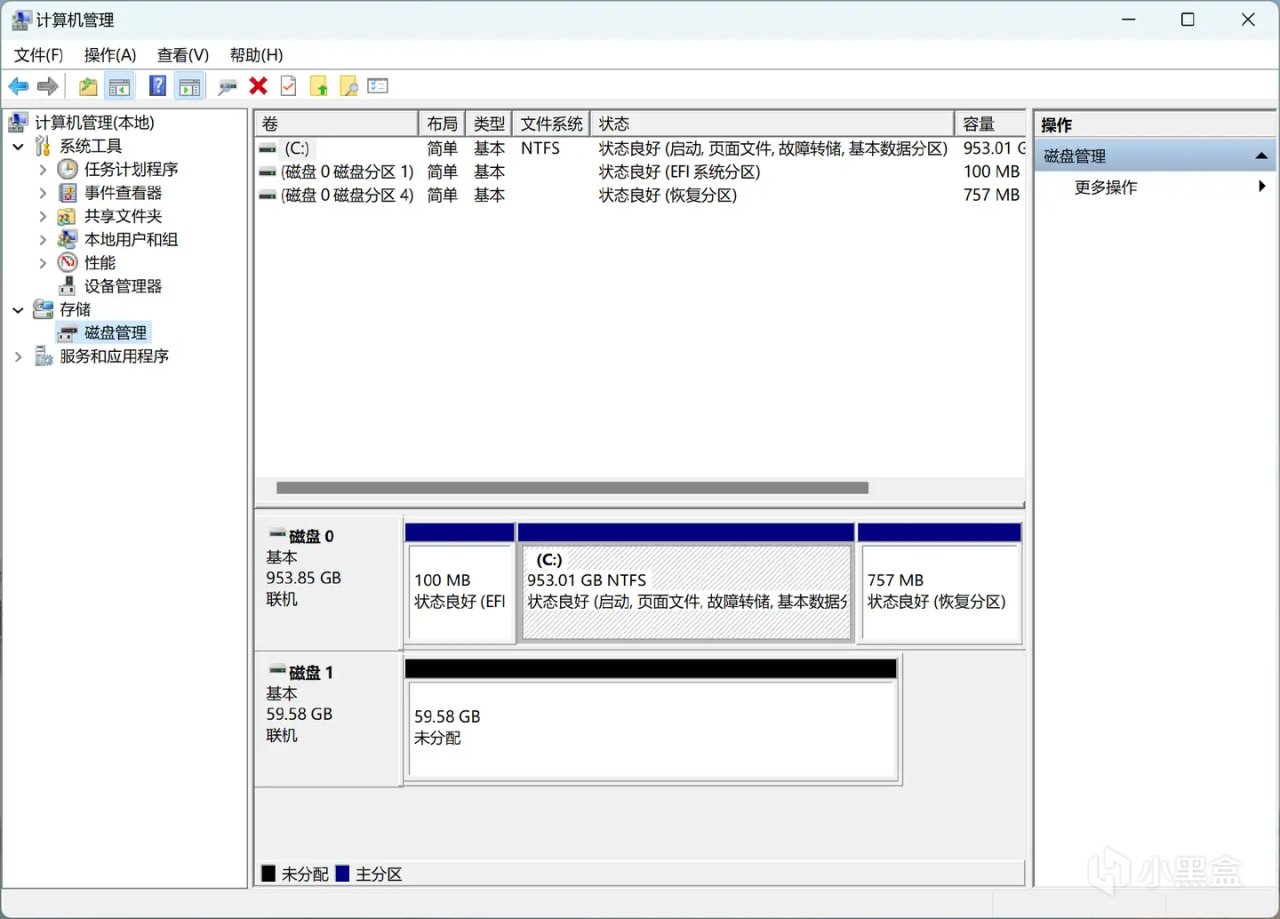Toggle the show/hide action pane icon
Viewport: 1280px width, 919px height.
188,87
